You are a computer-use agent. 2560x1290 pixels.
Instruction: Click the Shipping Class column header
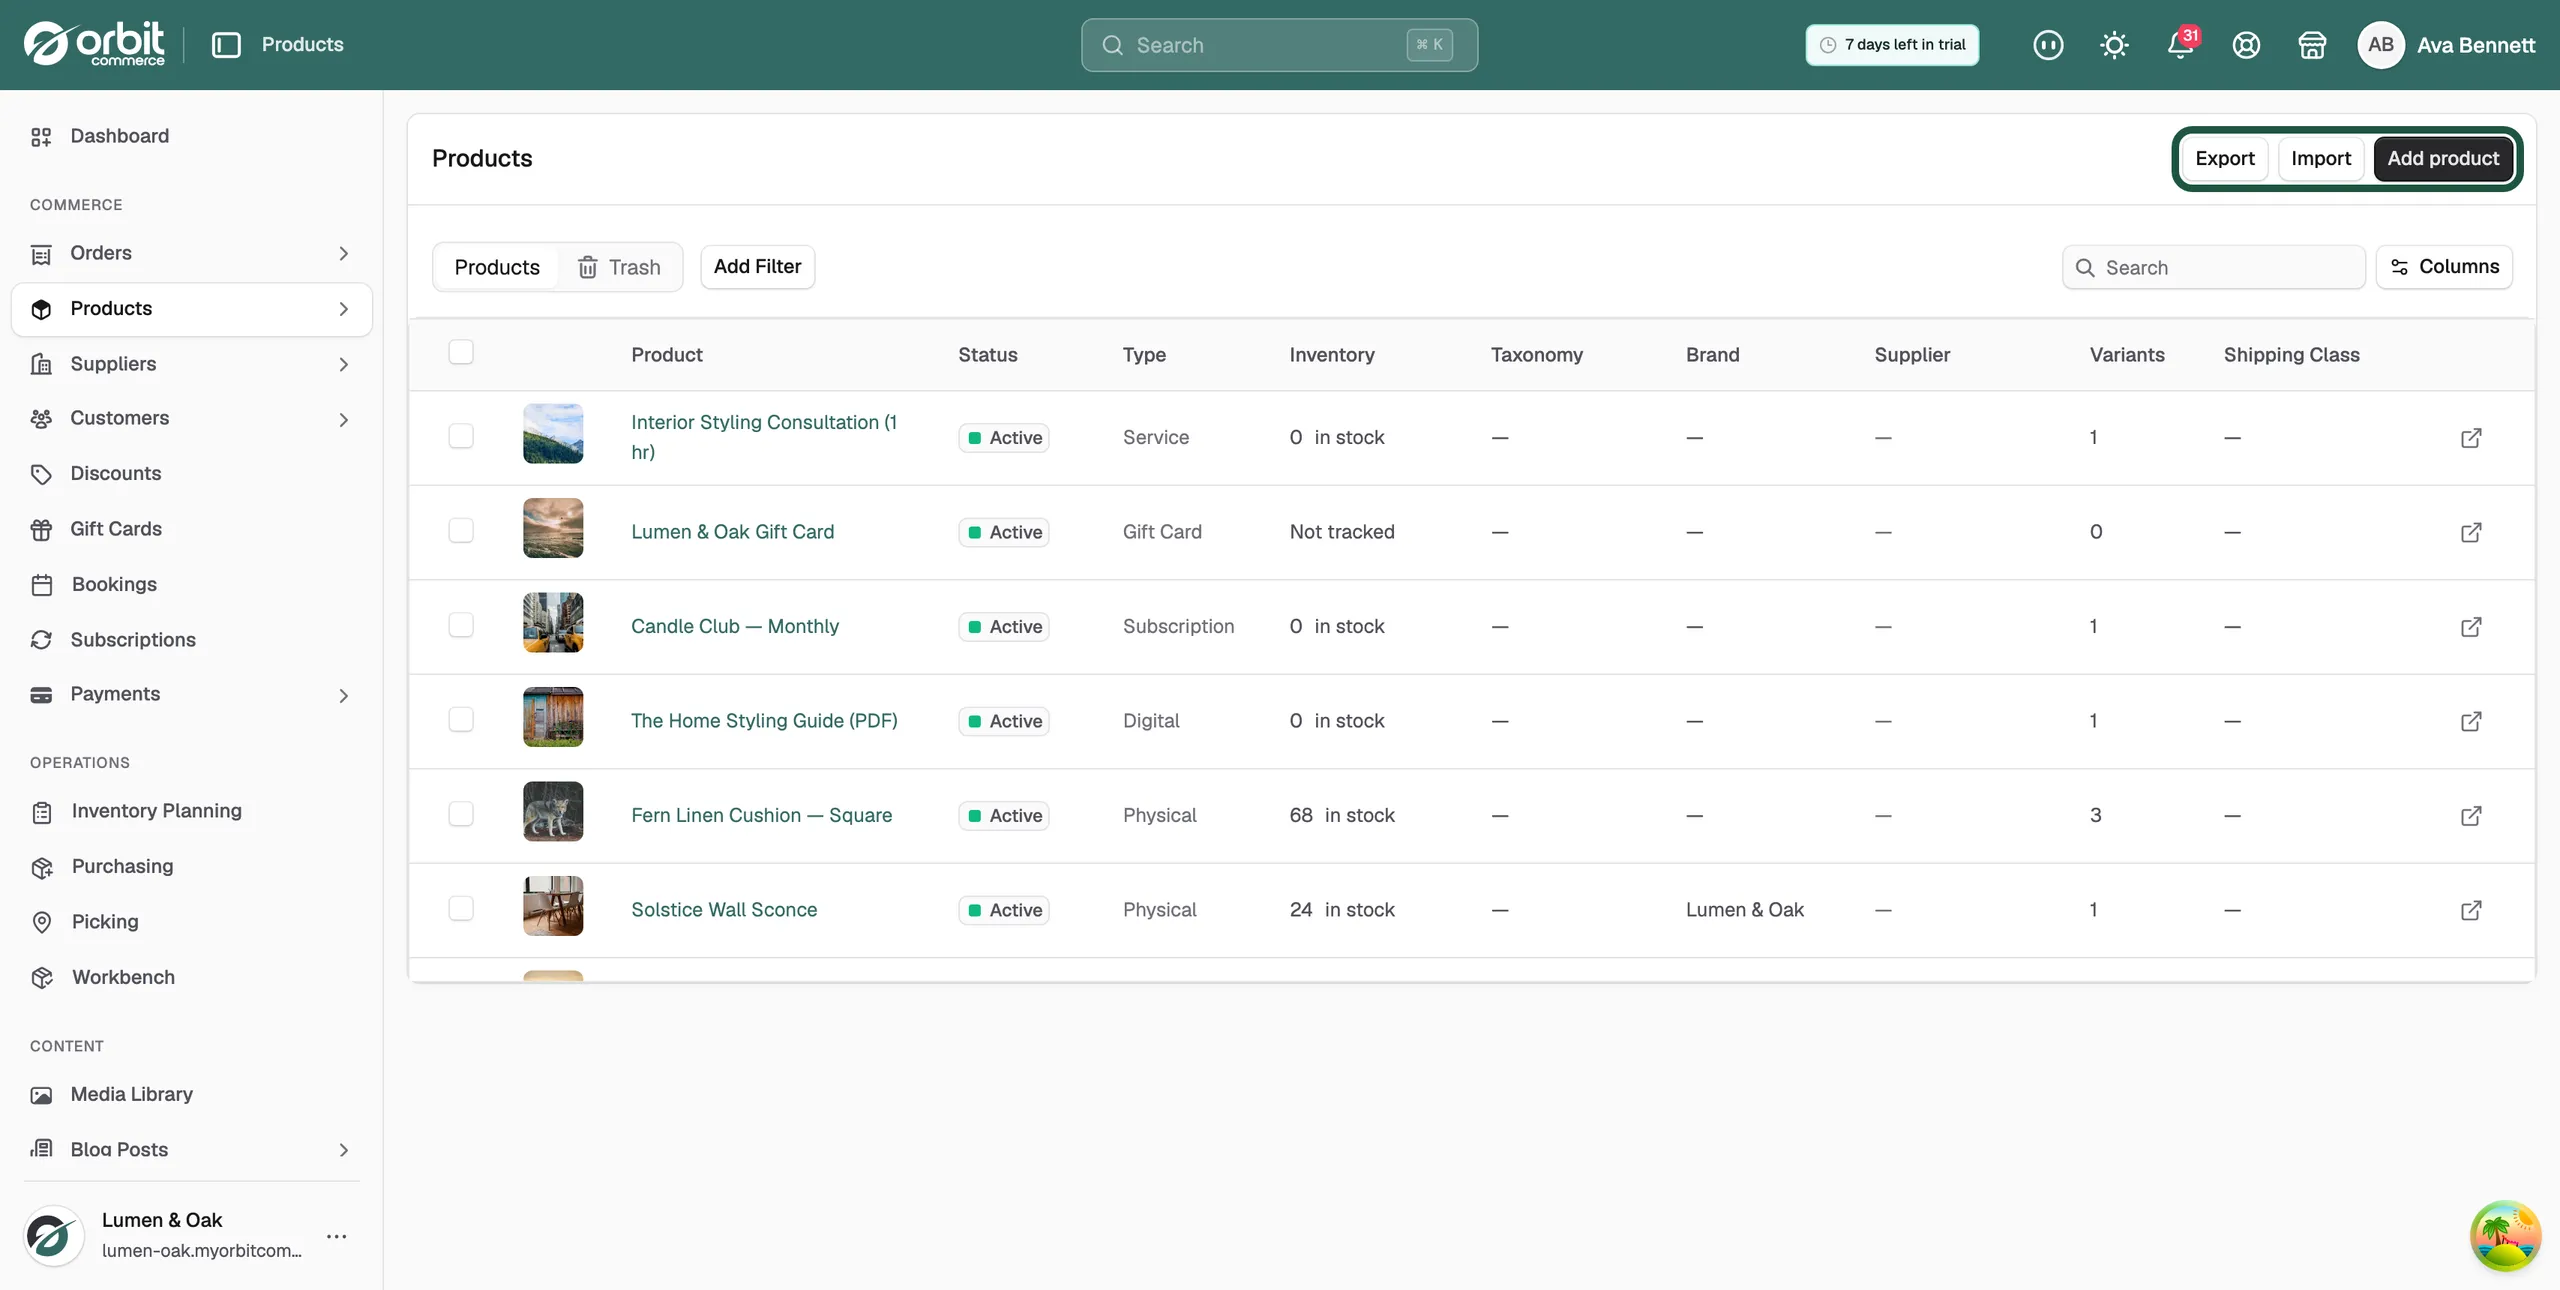coord(2291,355)
